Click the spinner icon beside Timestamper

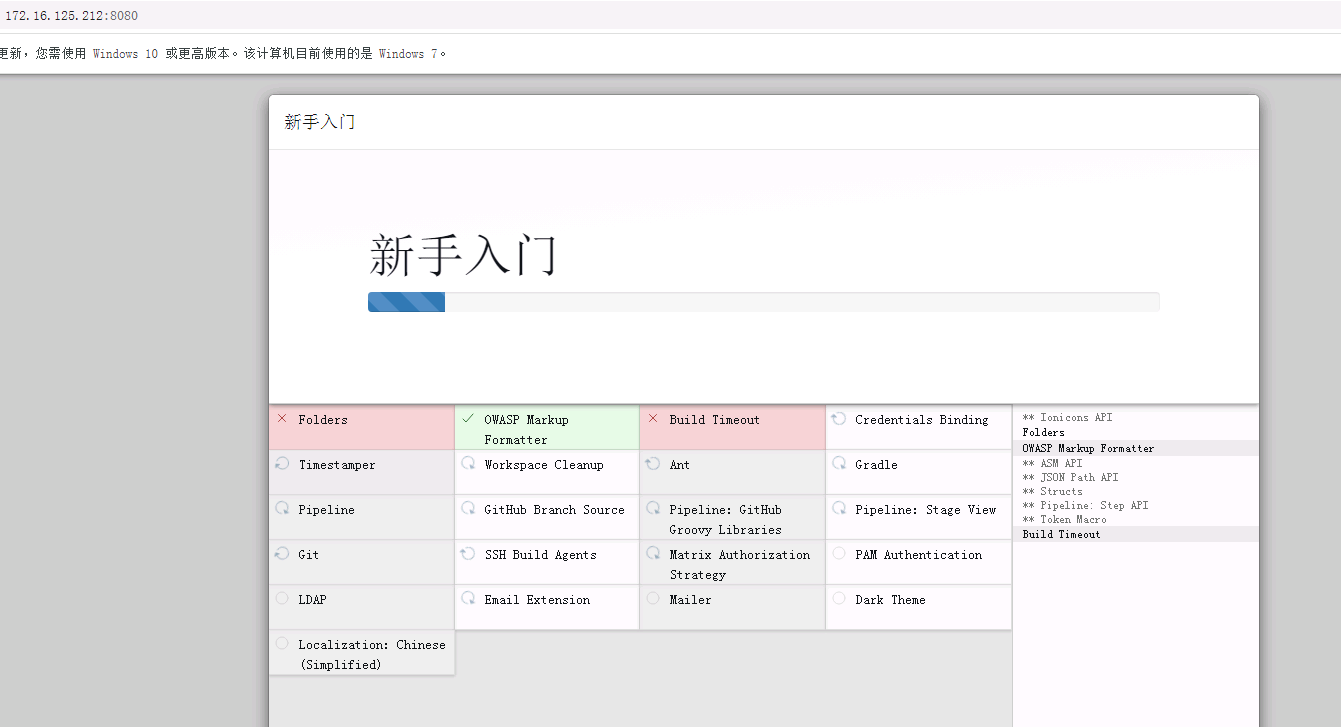(x=282, y=464)
